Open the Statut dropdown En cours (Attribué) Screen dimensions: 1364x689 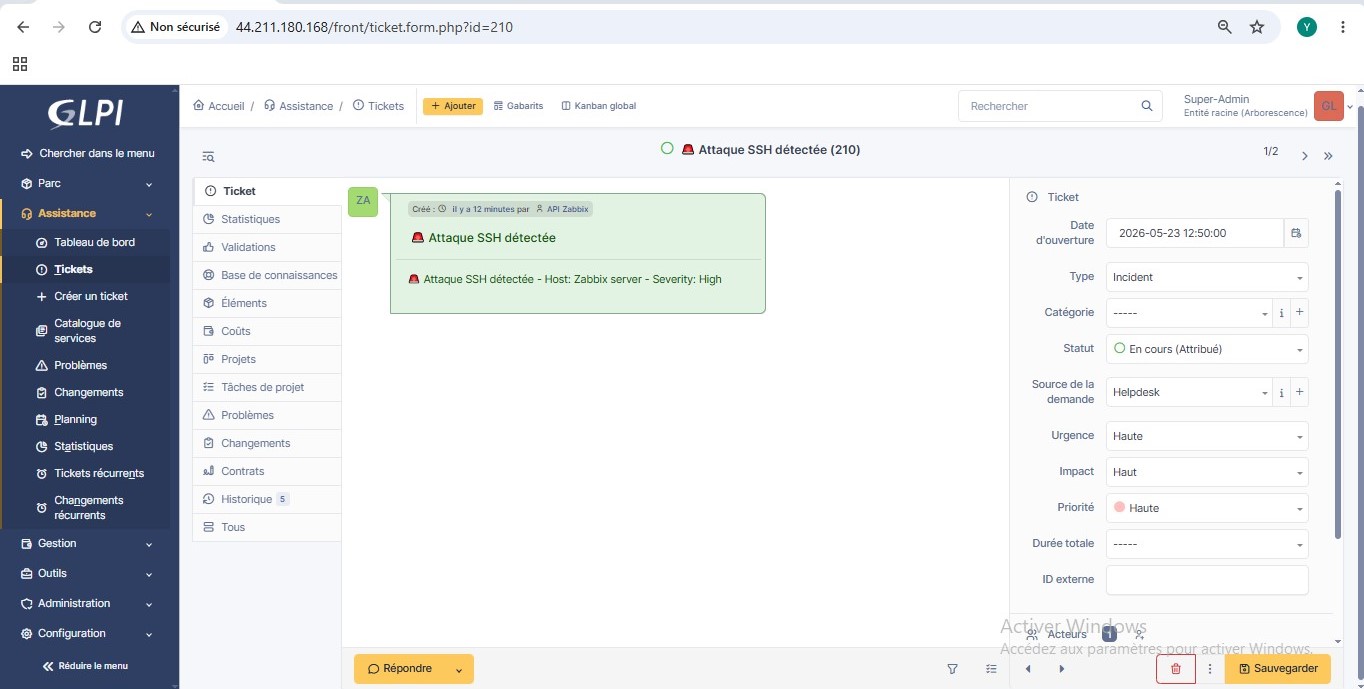1207,349
